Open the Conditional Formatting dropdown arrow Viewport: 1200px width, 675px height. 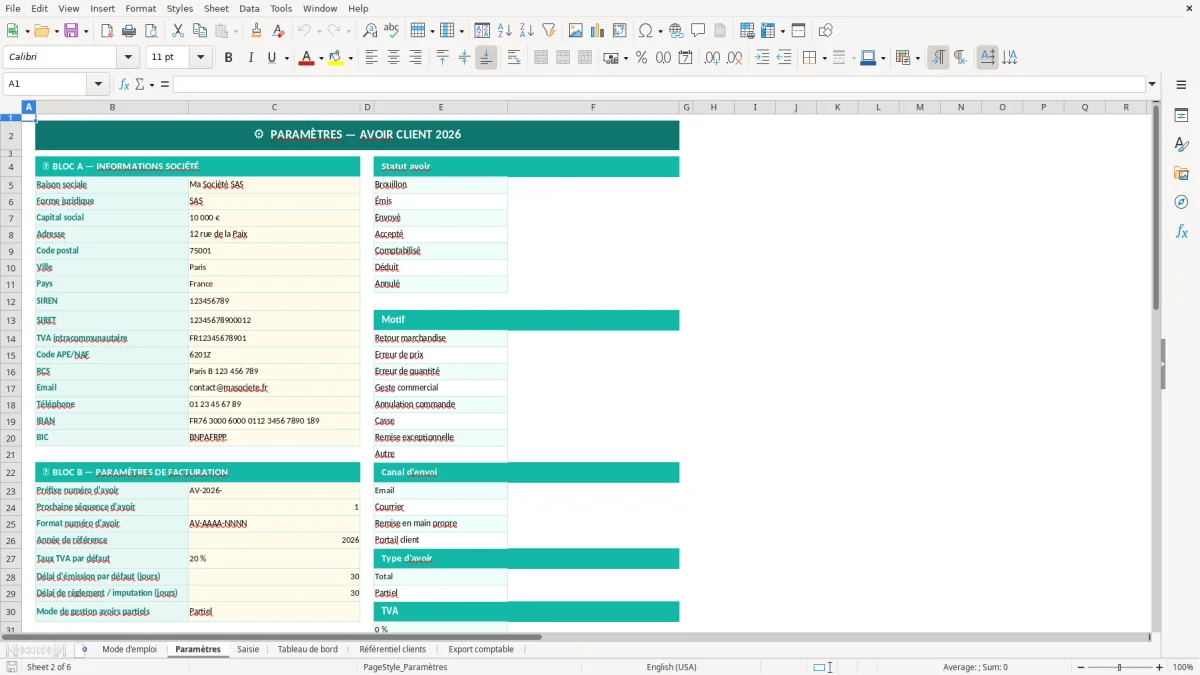918,58
